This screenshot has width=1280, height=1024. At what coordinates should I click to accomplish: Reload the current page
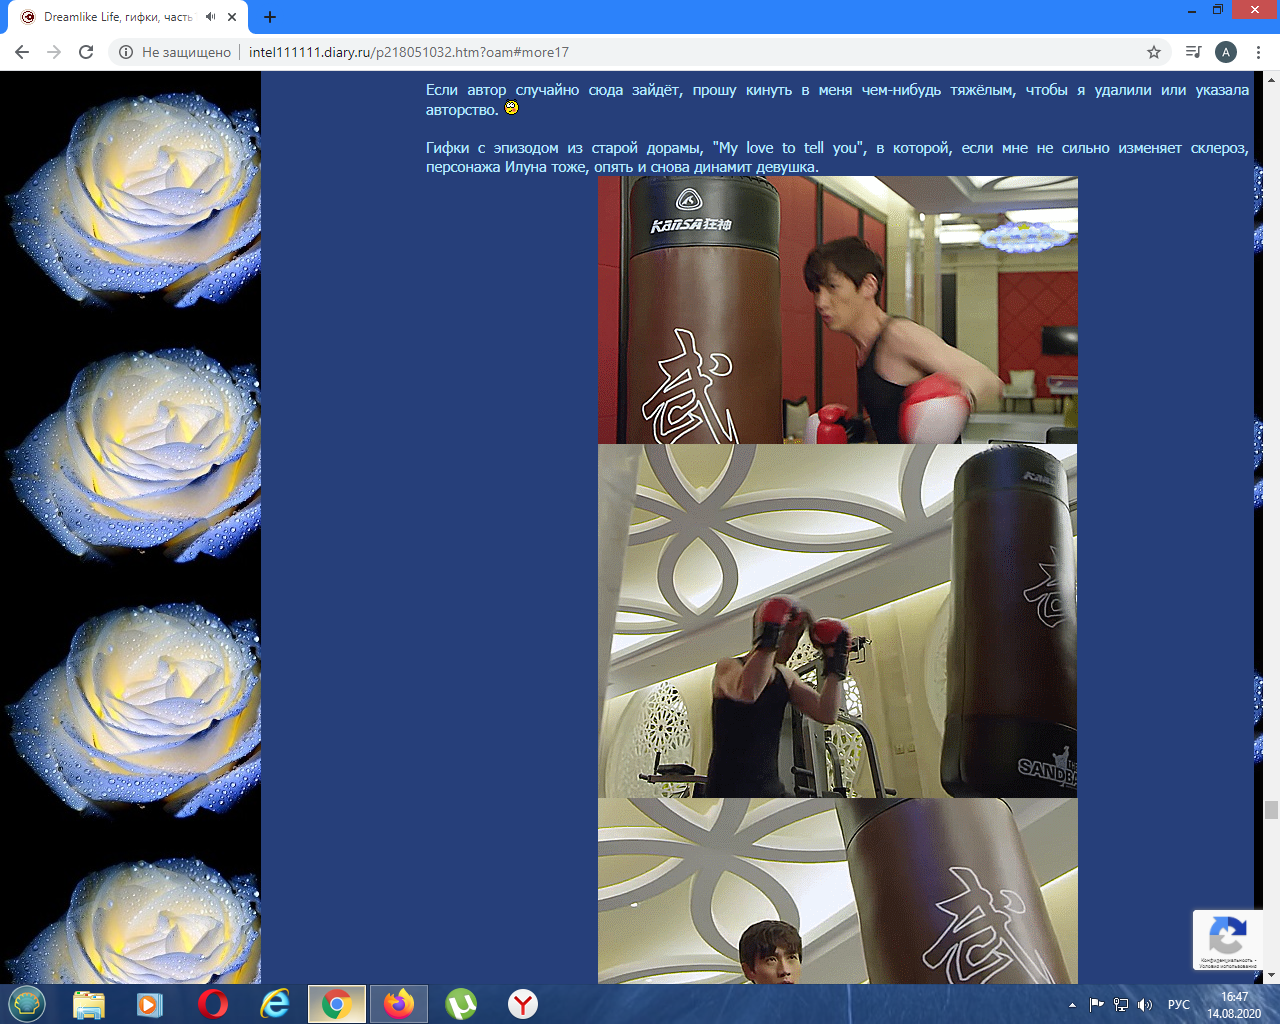[x=86, y=52]
